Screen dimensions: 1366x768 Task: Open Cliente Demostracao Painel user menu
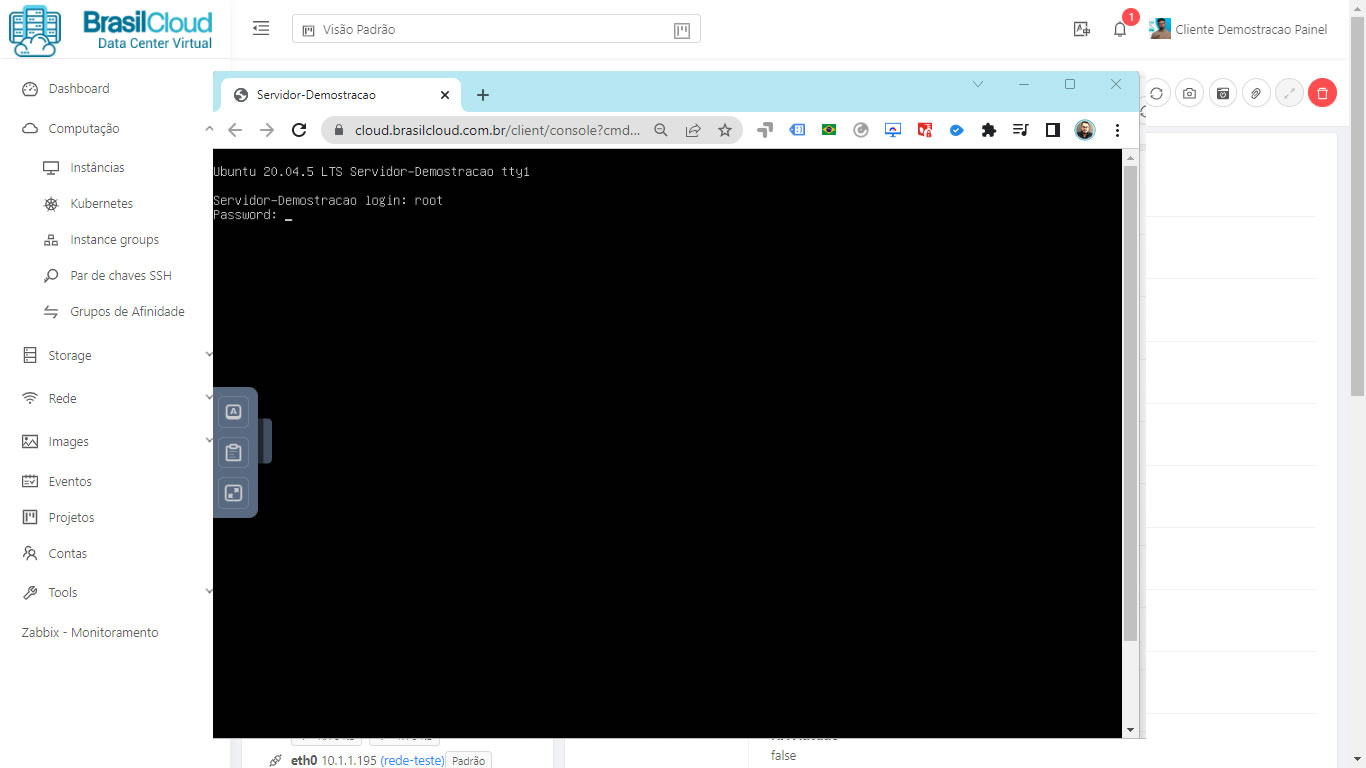[x=1239, y=29]
